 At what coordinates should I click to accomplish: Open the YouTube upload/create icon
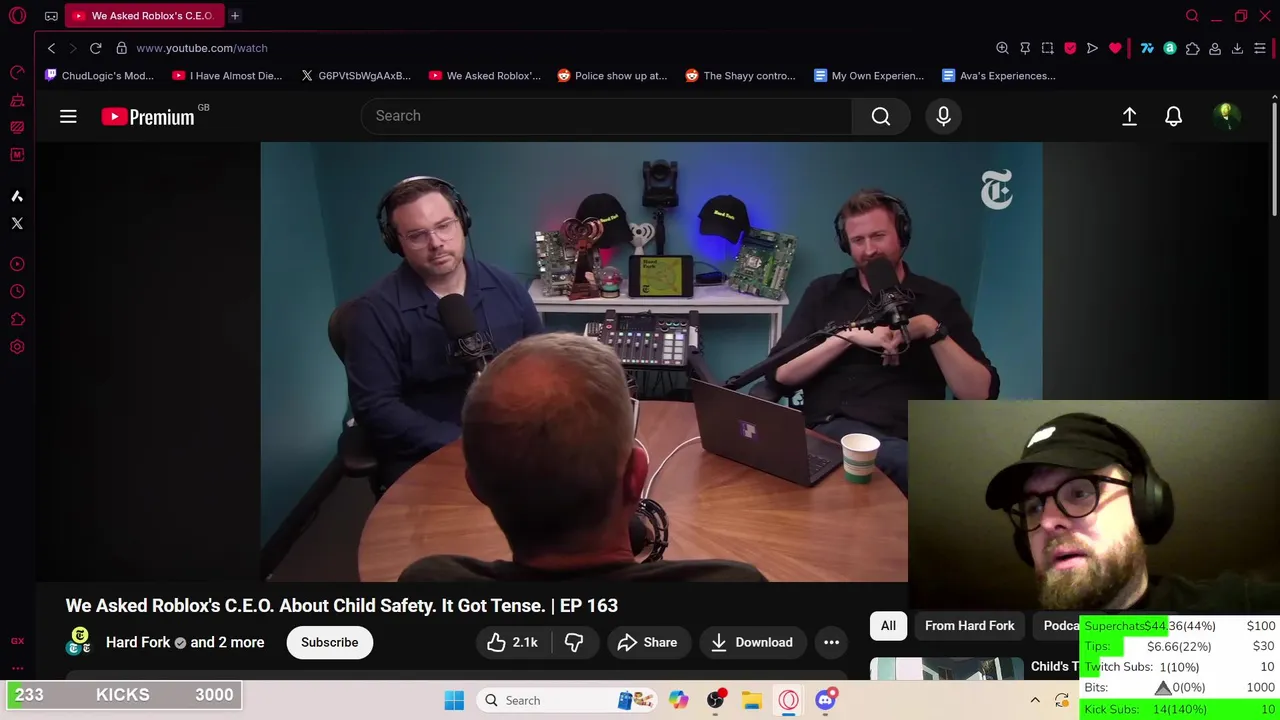pos(1129,117)
